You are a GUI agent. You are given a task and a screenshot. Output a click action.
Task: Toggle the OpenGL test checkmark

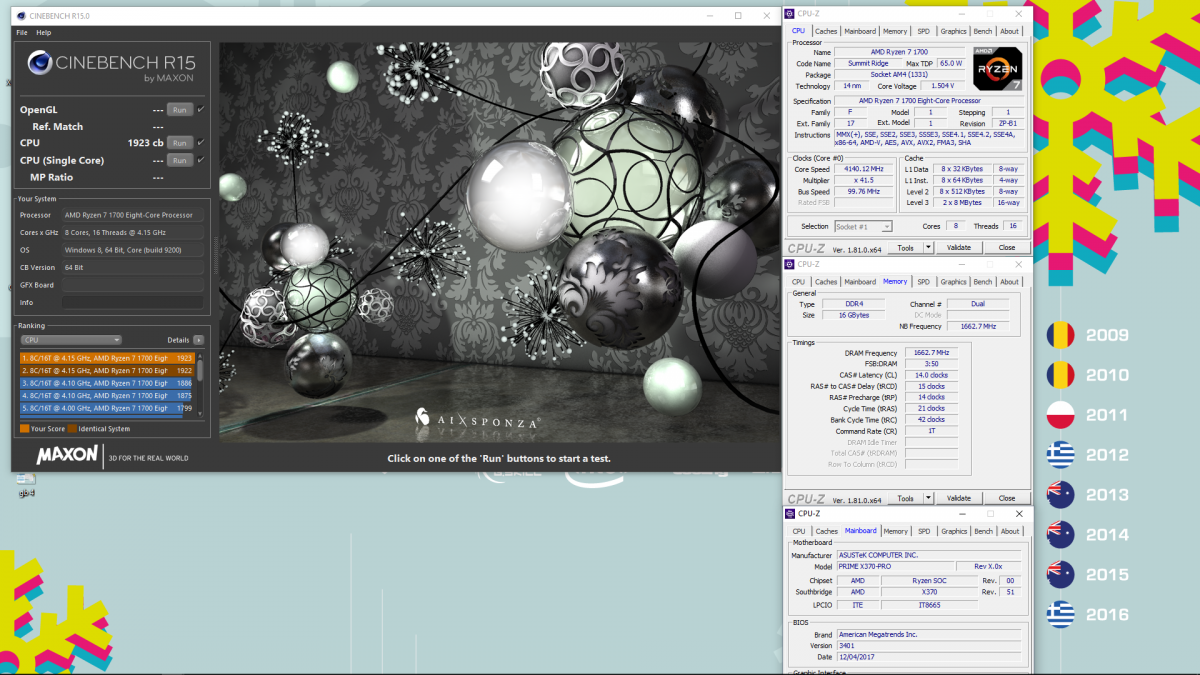pos(201,109)
